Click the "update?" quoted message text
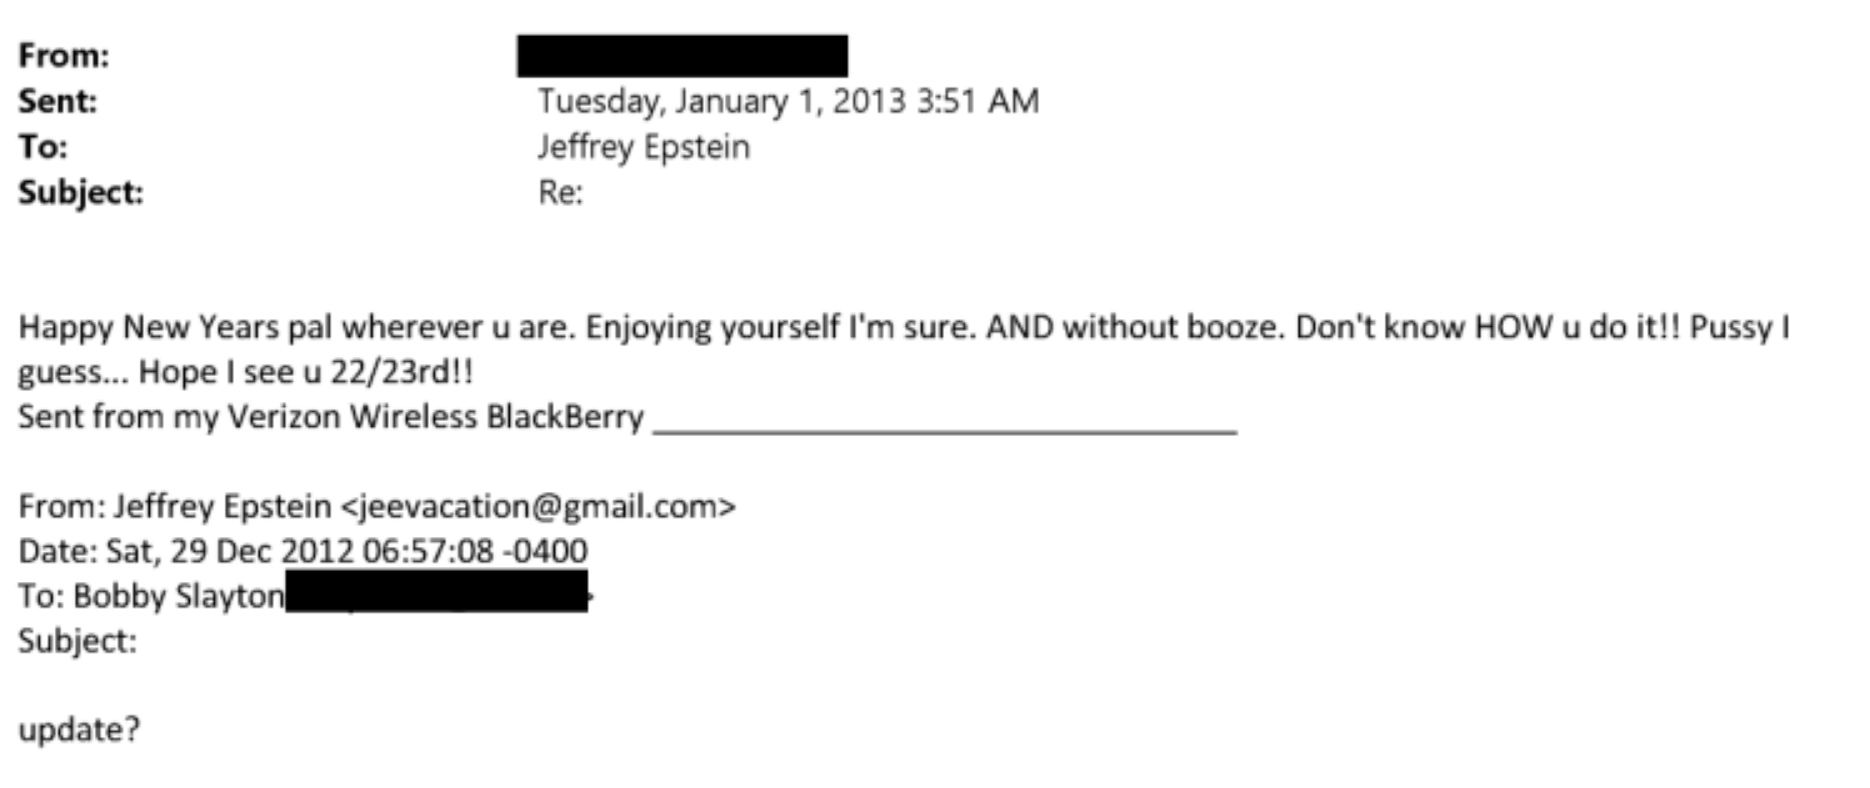1870x788 pixels. (79, 730)
